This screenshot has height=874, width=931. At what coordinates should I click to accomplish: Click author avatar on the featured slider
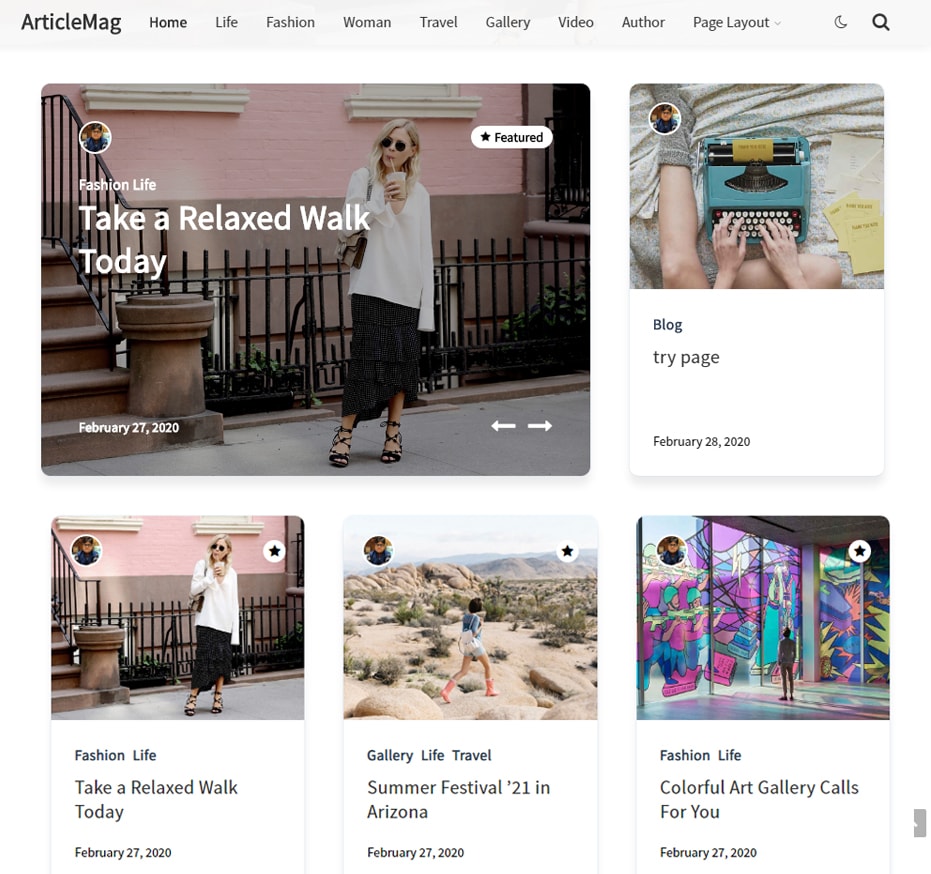[95, 137]
